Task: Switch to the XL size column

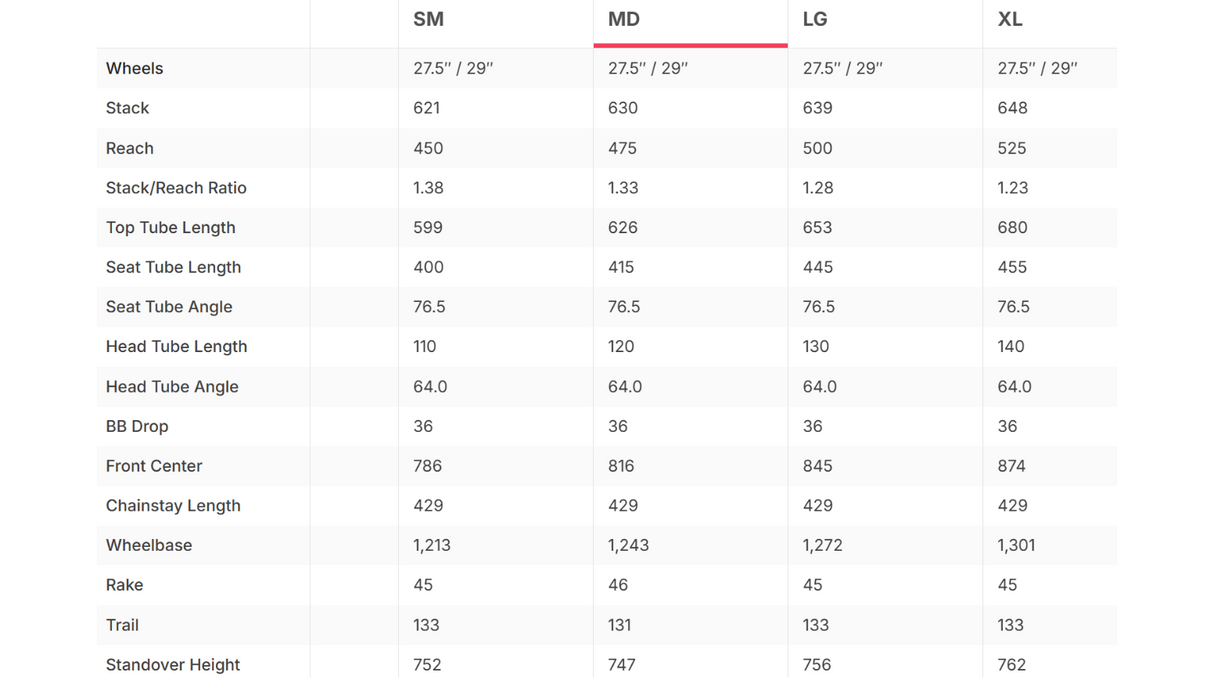Action: pos(1010,19)
